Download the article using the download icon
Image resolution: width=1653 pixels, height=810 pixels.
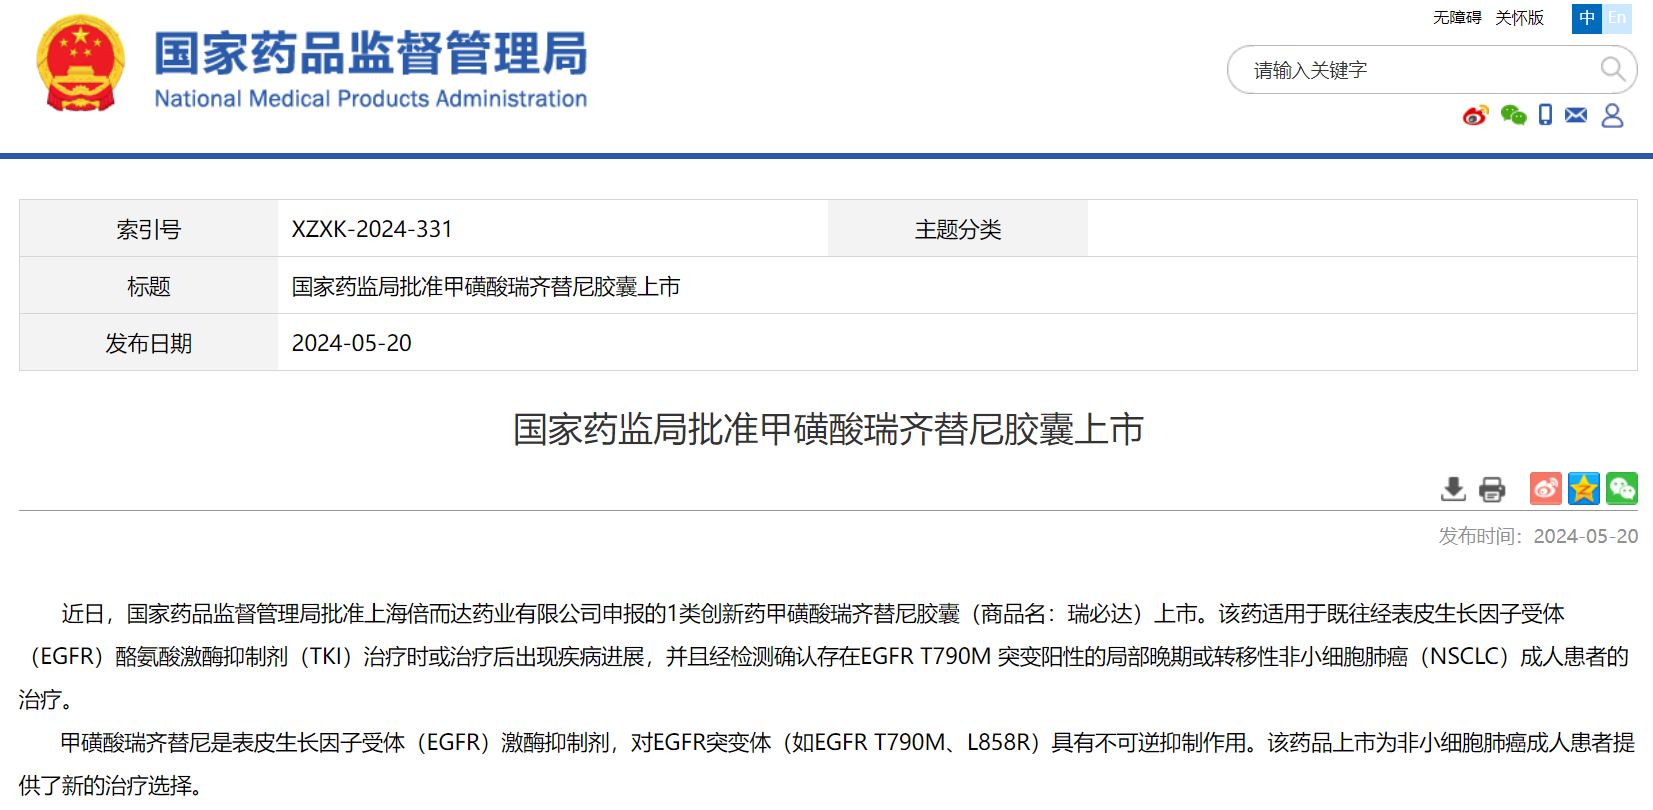click(x=1453, y=489)
